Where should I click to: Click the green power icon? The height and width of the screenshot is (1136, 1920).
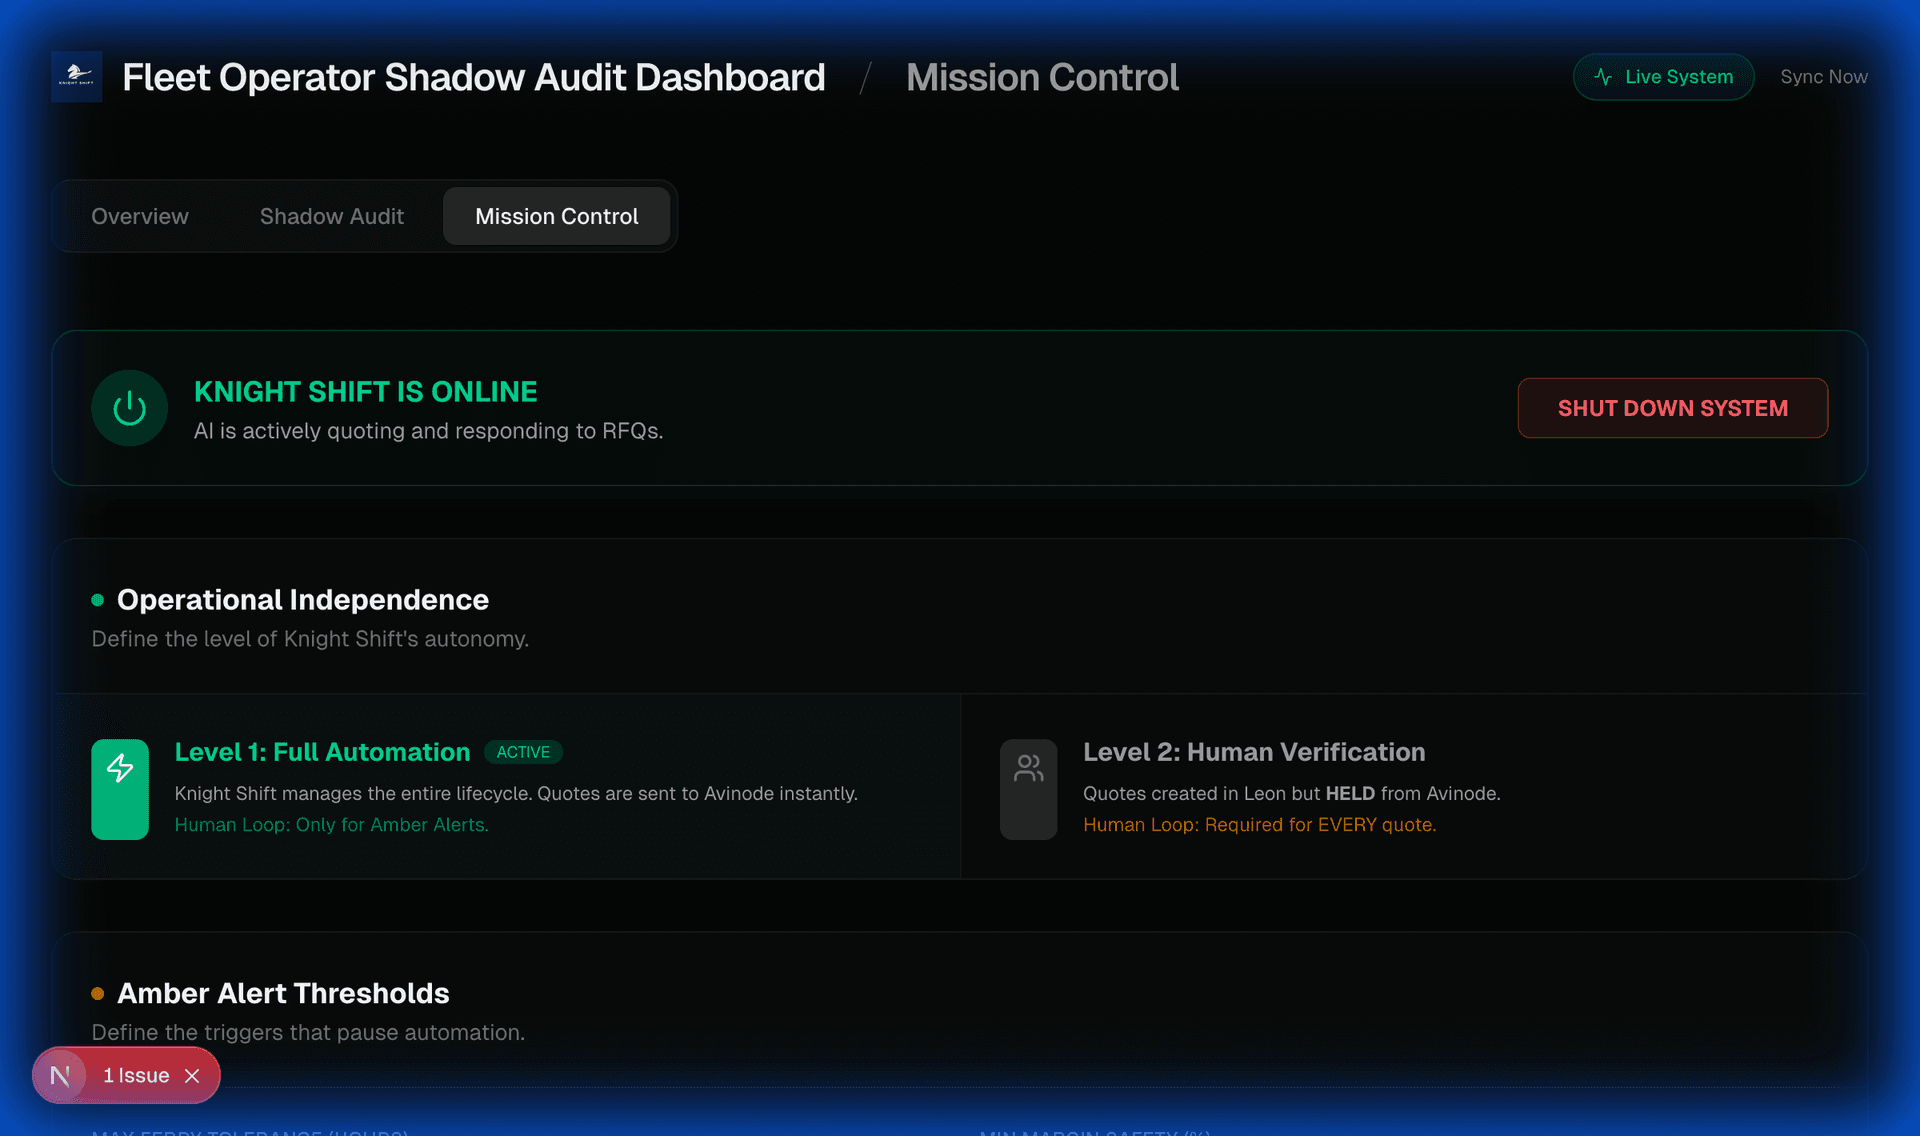tap(129, 408)
